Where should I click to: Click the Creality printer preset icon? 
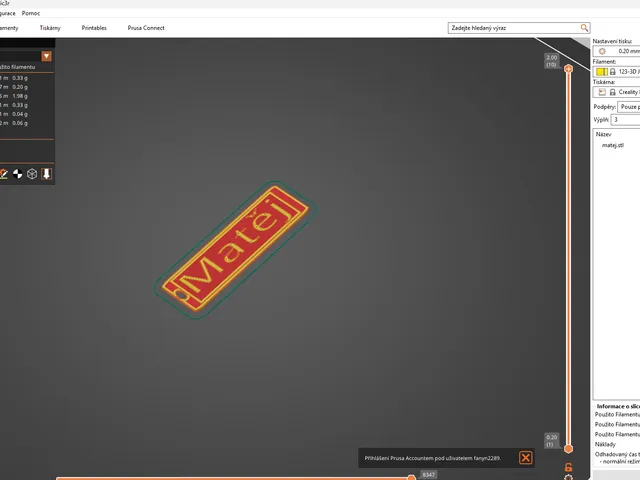[602, 92]
